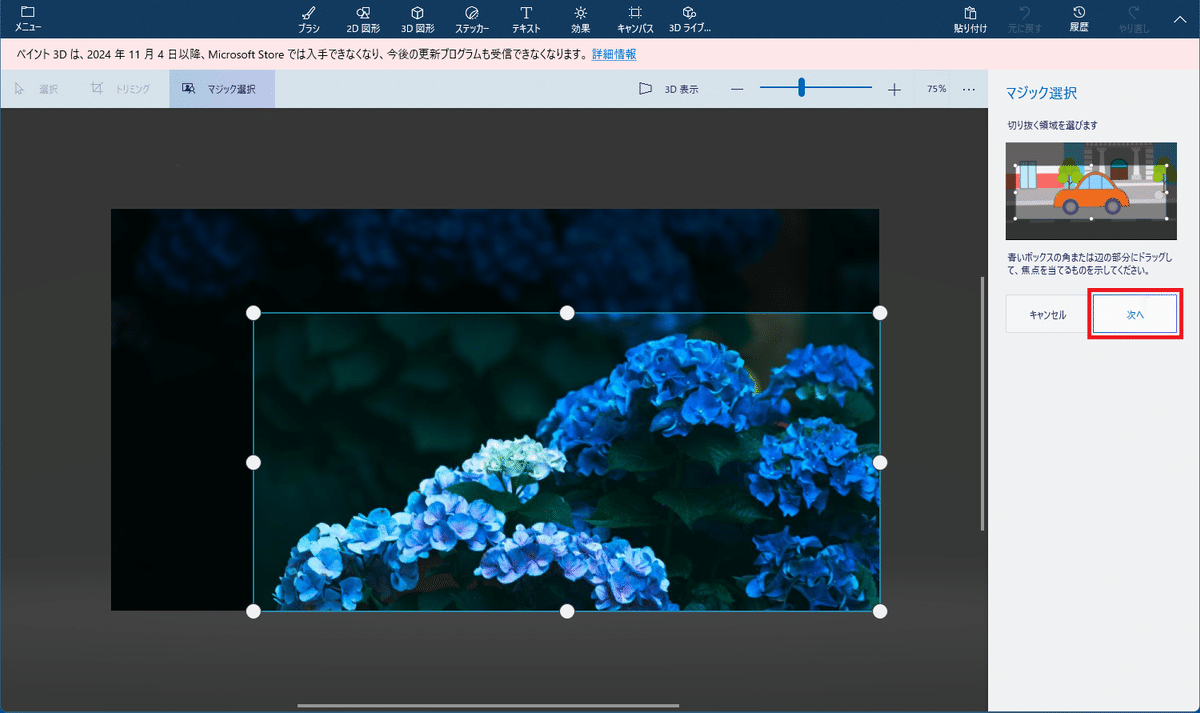Click the bottom-center selection box handle
The height and width of the screenshot is (713, 1200).
[567, 611]
